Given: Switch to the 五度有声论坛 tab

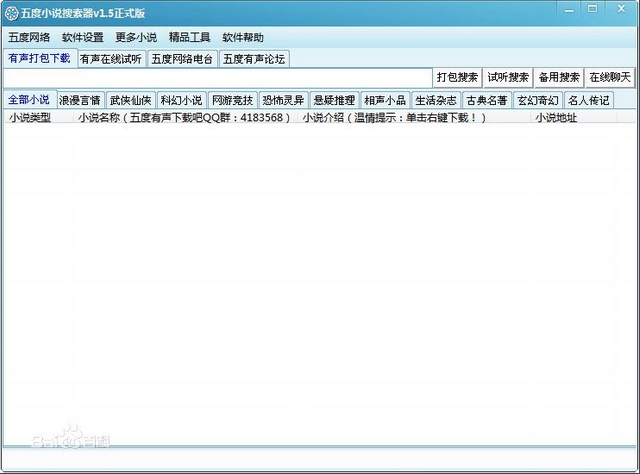Looking at the screenshot, I should click(x=254, y=59).
